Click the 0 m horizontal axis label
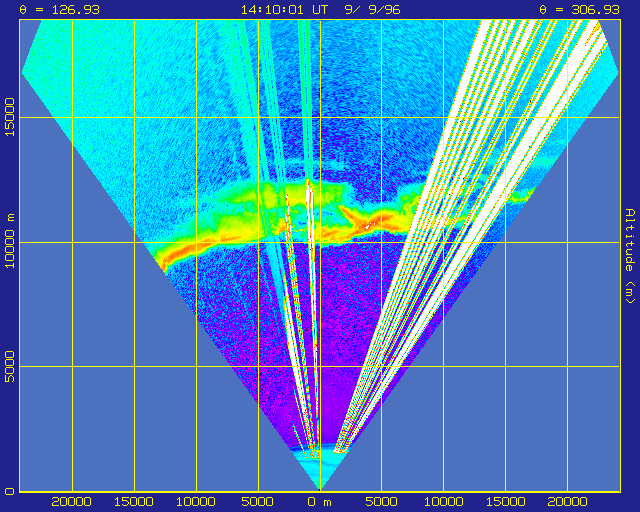Screen dimensions: 640x512 coord(320,502)
